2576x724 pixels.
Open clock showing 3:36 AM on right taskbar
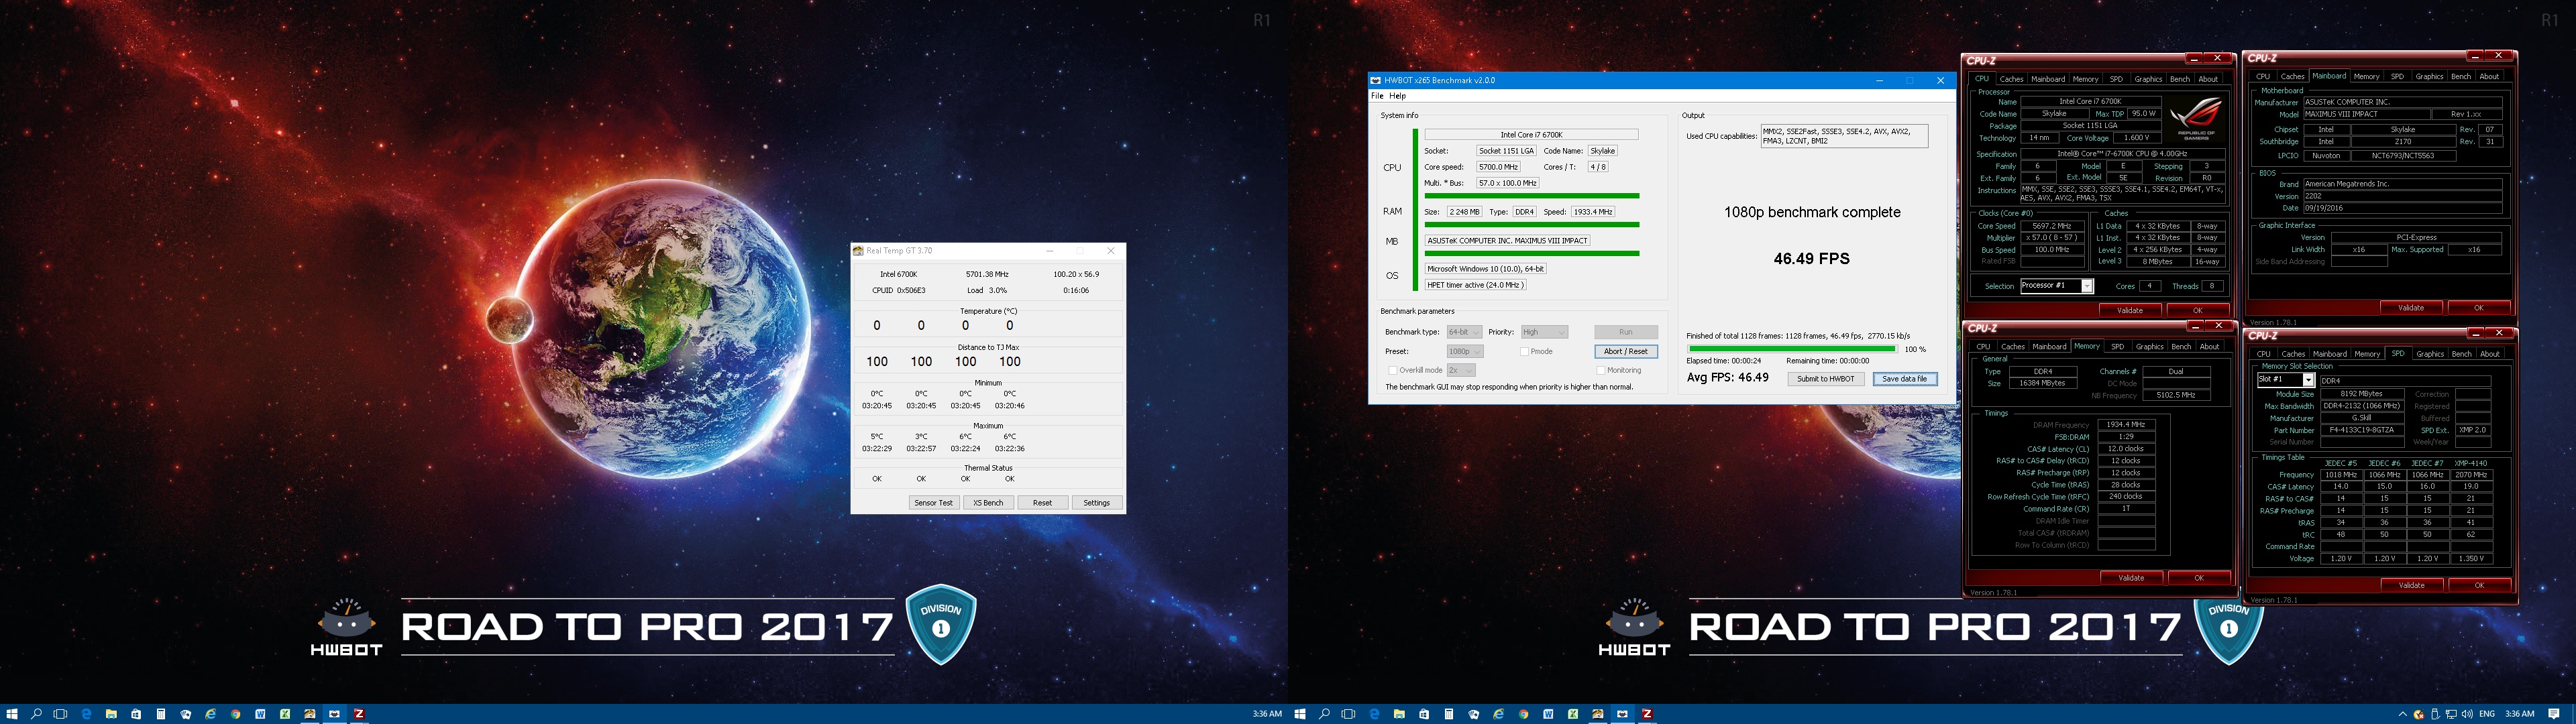click(x=2520, y=714)
